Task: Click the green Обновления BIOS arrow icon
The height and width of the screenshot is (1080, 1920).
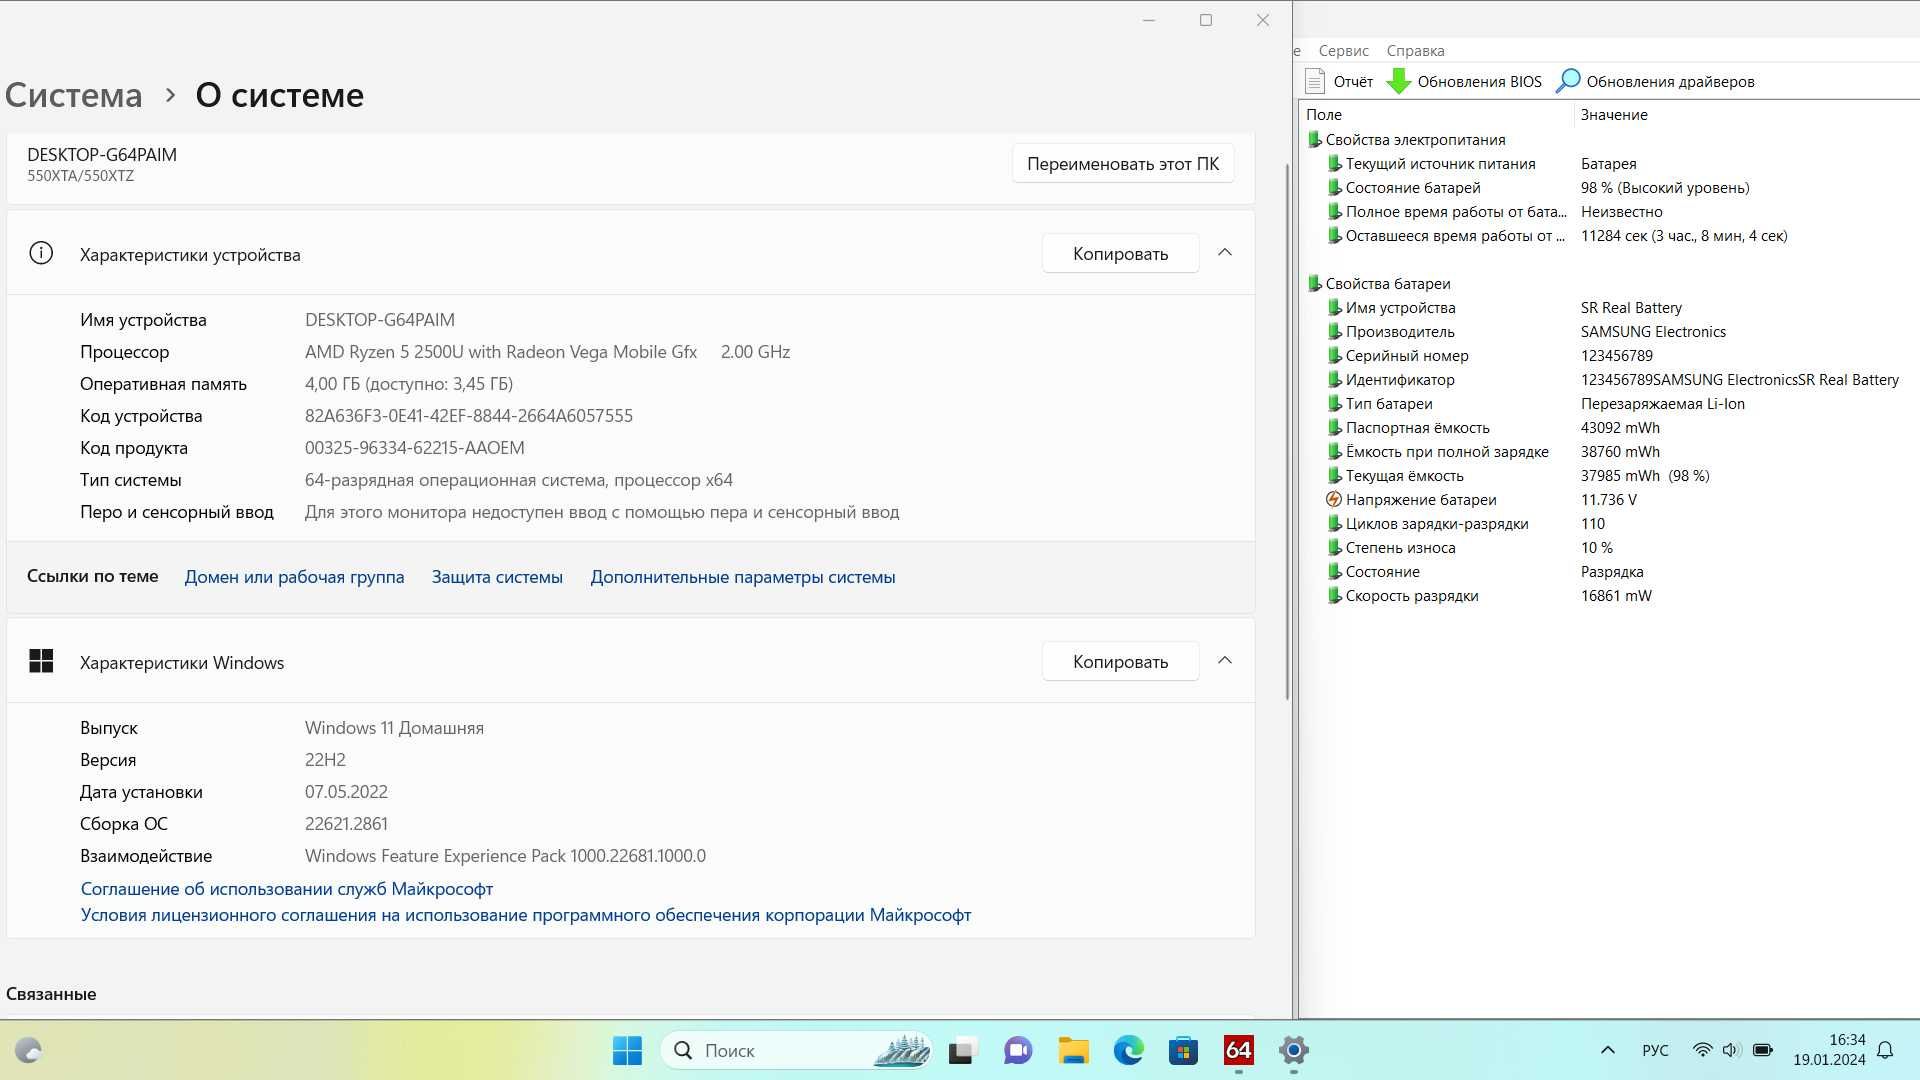Action: pos(1399,81)
